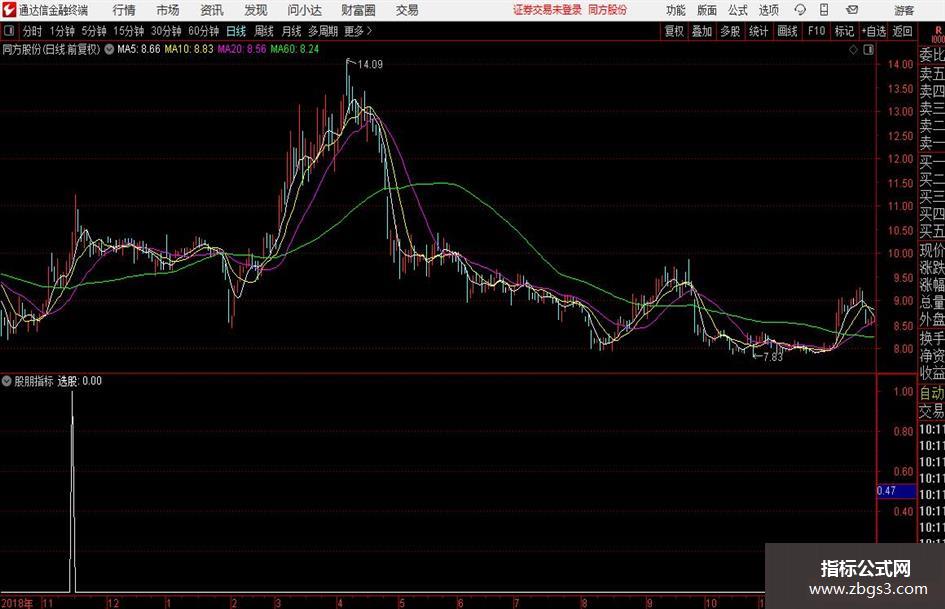Switch to the 周线 weekly tab

point(263,31)
